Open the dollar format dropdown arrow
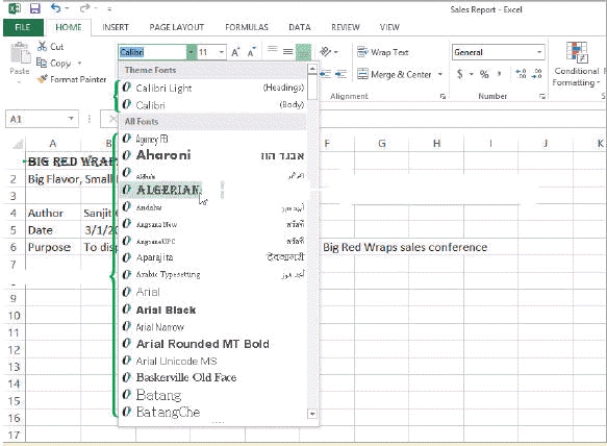 click(x=471, y=74)
